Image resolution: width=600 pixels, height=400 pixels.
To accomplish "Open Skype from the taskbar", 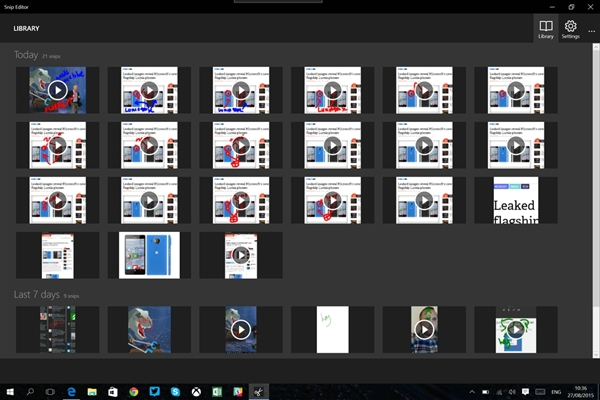I will [x=175, y=391].
